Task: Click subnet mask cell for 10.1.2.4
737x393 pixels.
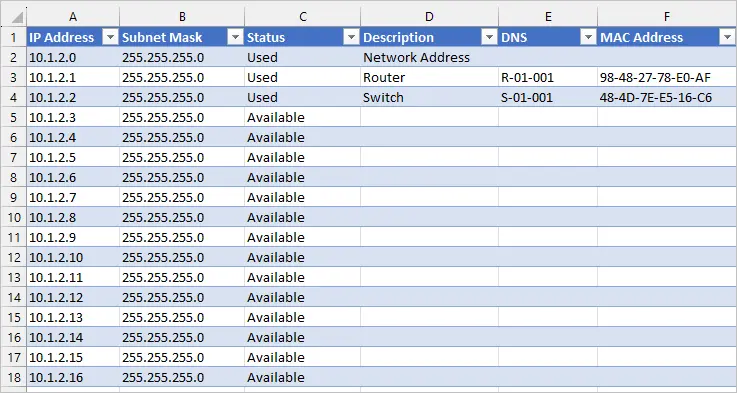Action: [x=182, y=137]
